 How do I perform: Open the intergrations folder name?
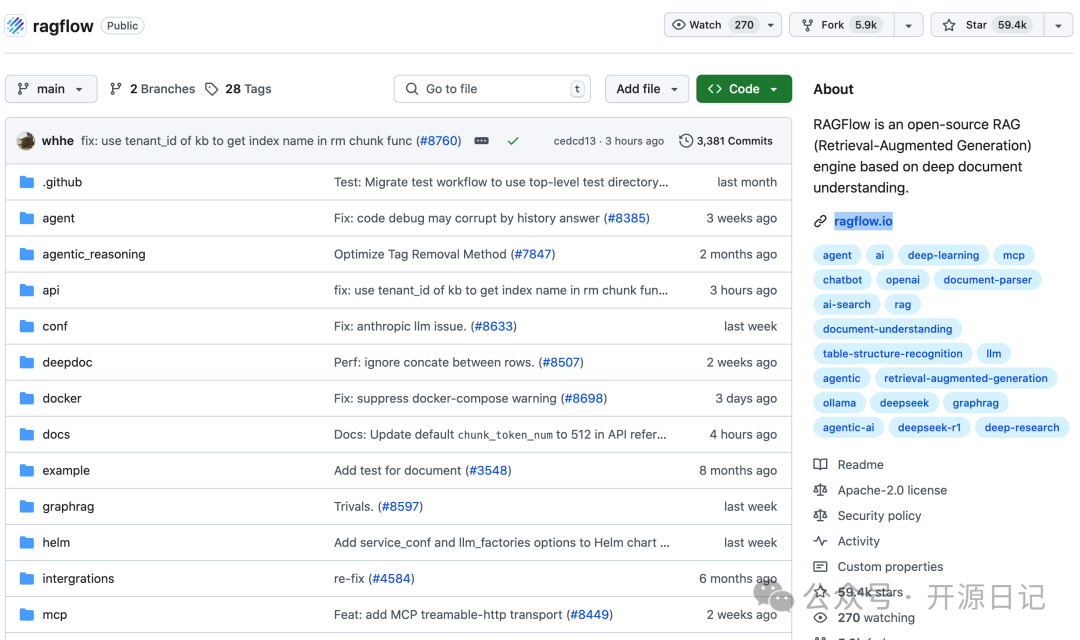coord(79,579)
